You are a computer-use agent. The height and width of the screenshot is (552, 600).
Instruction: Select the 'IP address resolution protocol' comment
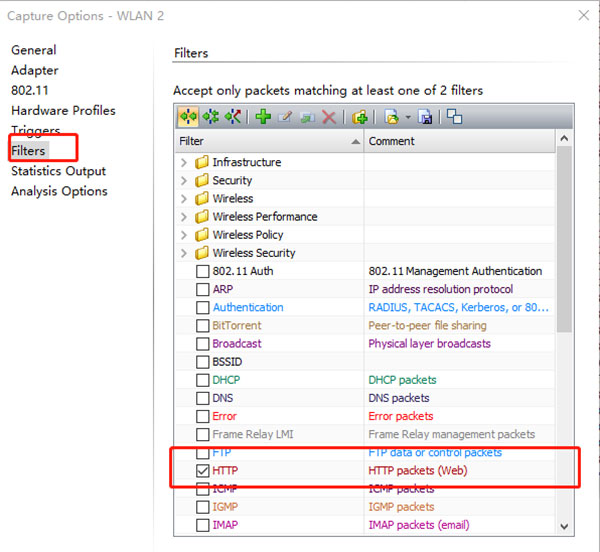point(440,289)
